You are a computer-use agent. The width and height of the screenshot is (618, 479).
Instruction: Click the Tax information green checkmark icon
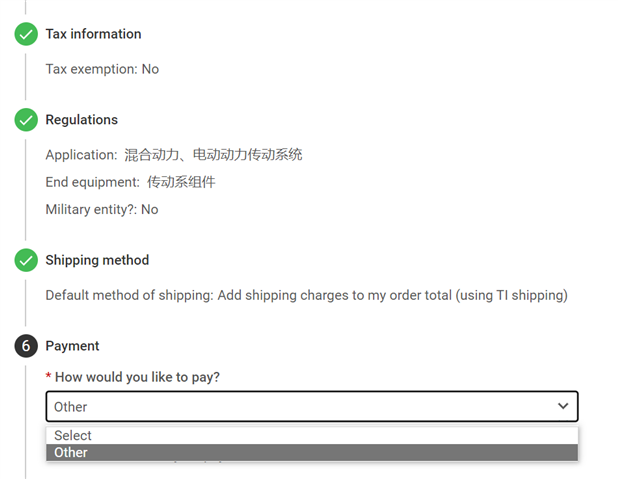pos(26,34)
